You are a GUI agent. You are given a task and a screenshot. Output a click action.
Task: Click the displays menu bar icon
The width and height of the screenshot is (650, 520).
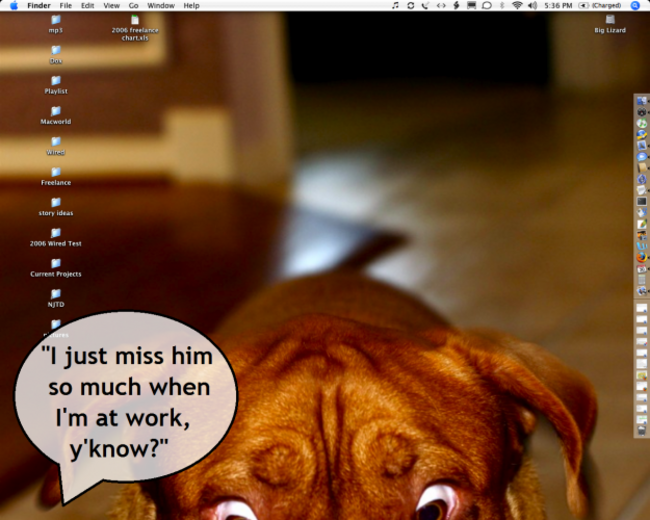471,5
